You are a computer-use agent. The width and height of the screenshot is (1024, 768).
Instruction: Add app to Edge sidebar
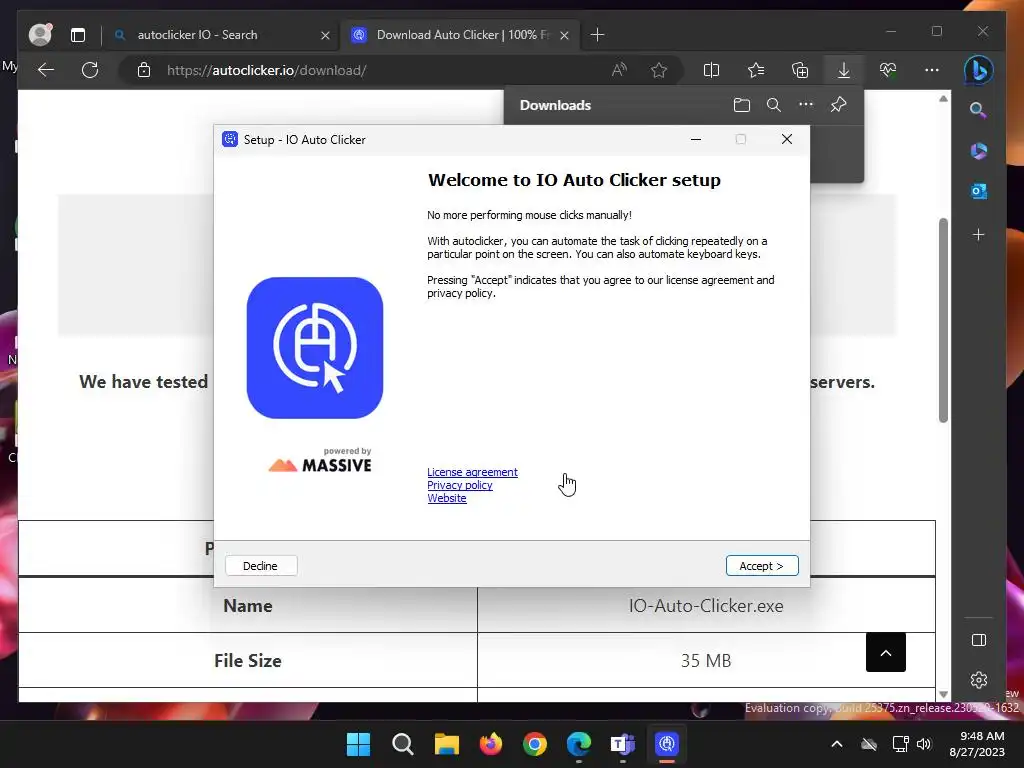pyautogui.click(x=978, y=234)
